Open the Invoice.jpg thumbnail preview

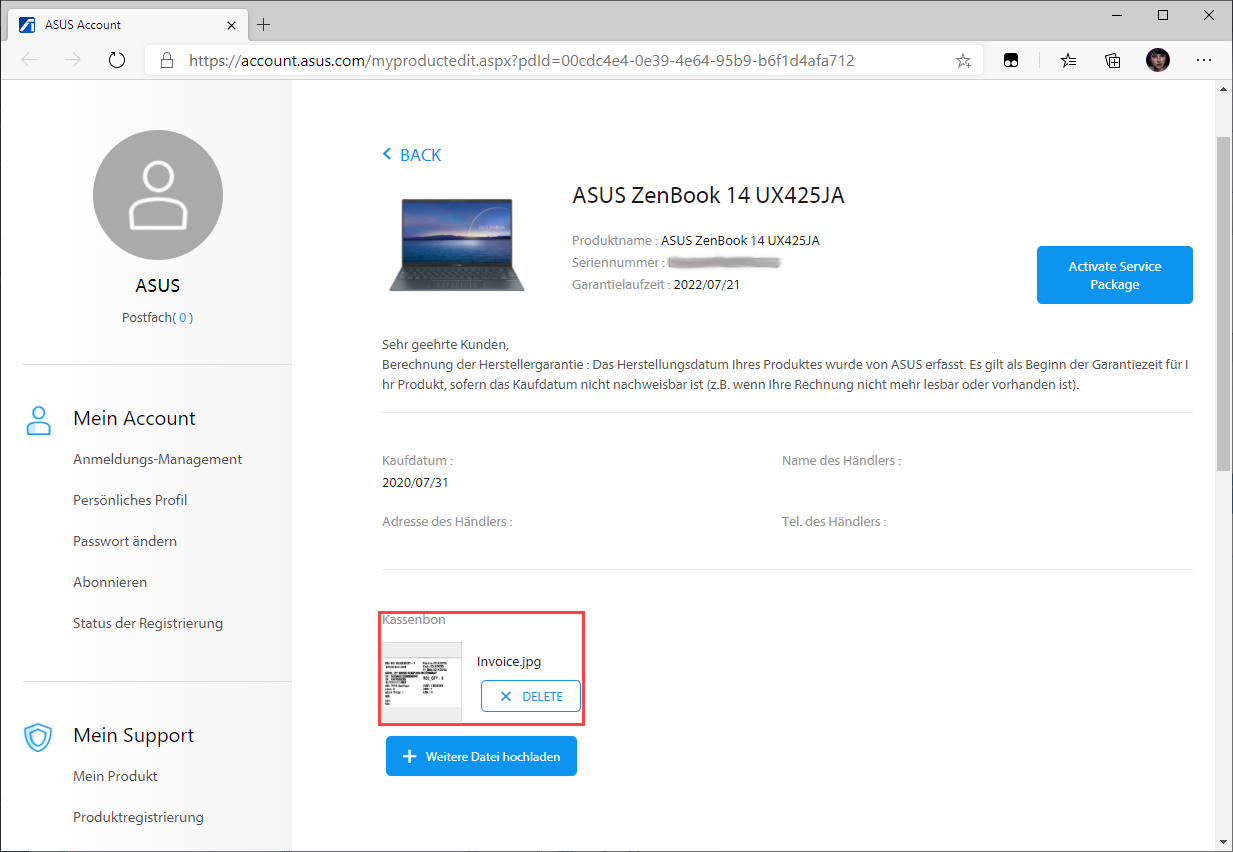pyautogui.click(x=422, y=681)
